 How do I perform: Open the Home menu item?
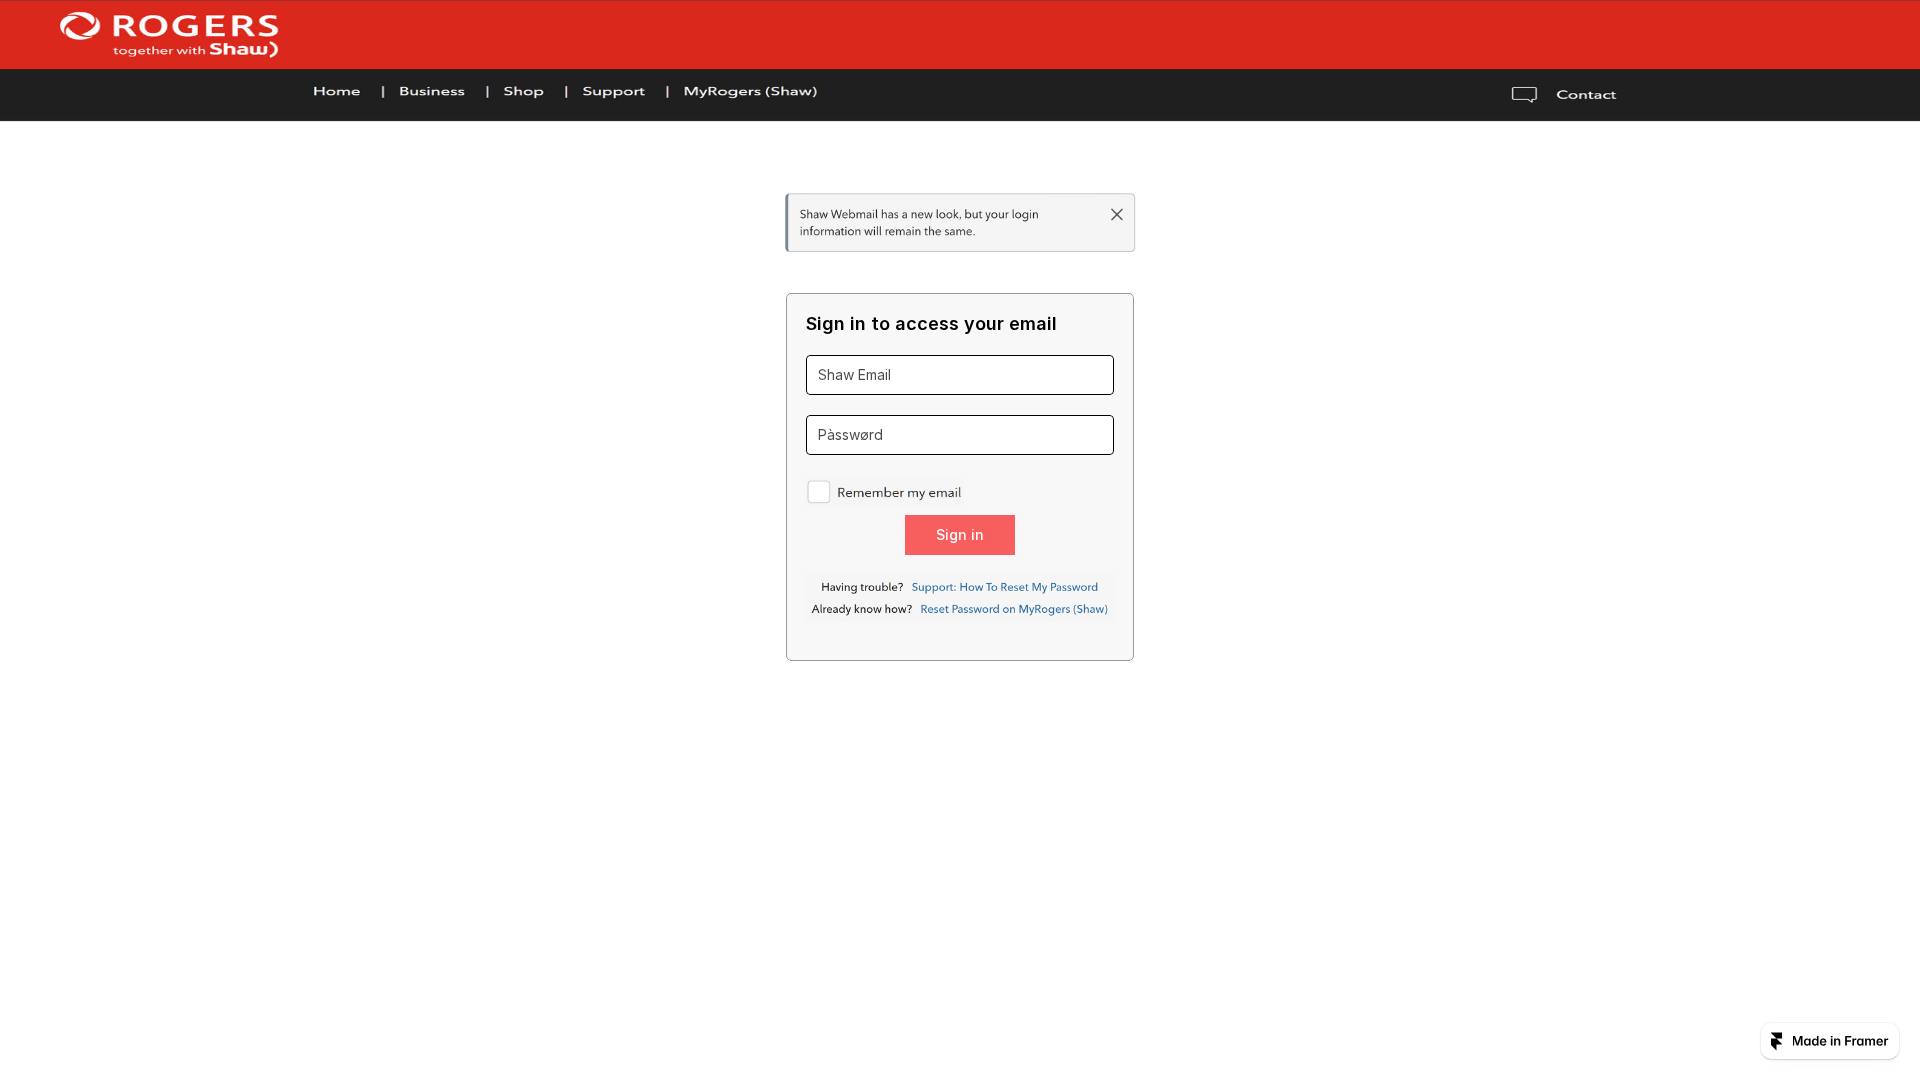tap(337, 91)
